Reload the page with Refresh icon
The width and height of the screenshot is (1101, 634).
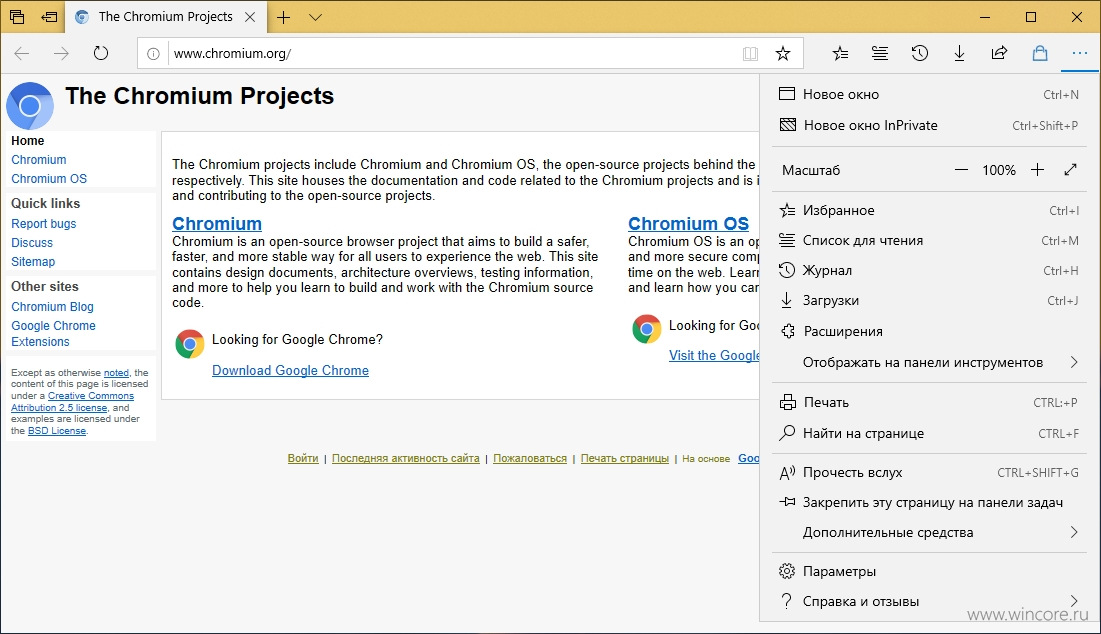(101, 53)
